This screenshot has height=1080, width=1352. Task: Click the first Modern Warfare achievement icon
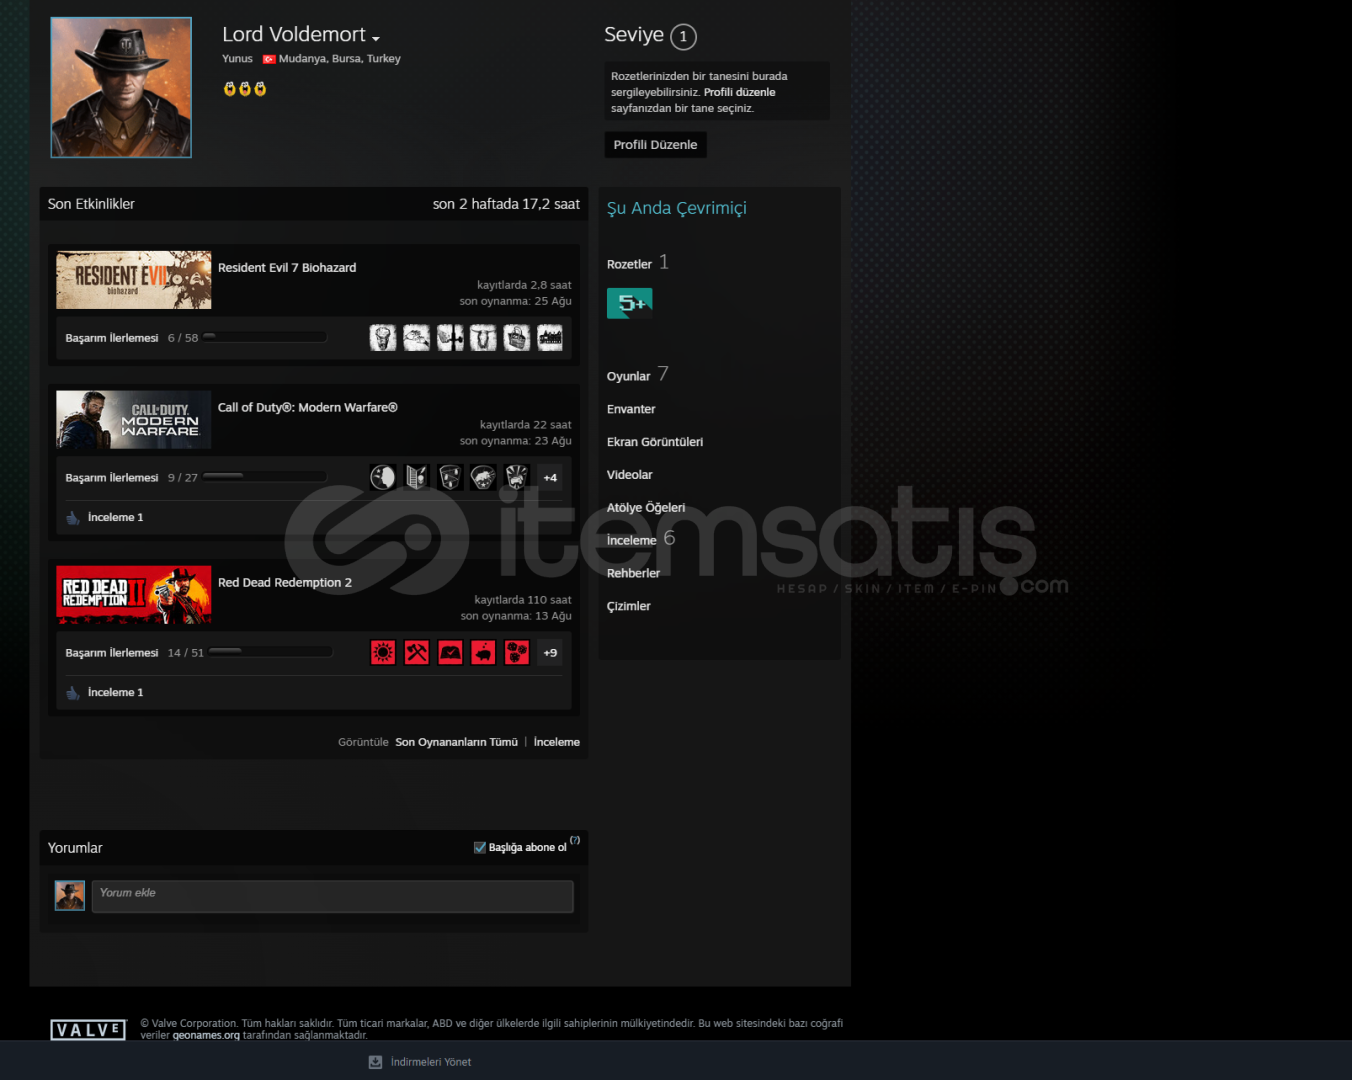(383, 478)
